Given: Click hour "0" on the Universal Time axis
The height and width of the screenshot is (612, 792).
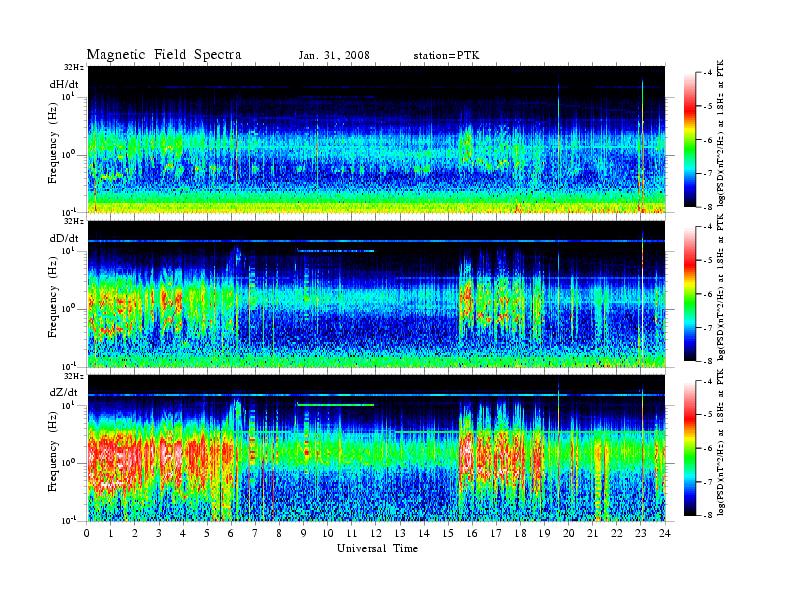Looking at the screenshot, I should 87,533.
